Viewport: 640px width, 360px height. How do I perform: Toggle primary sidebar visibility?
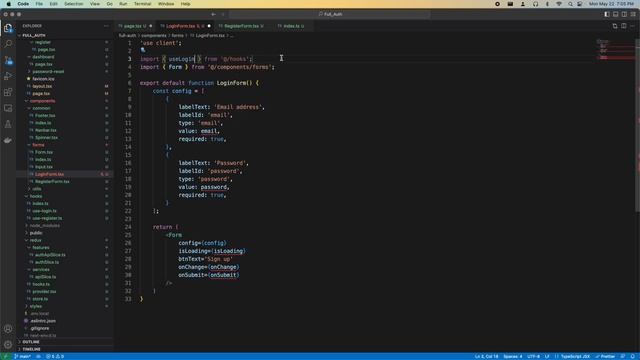(x=607, y=14)
